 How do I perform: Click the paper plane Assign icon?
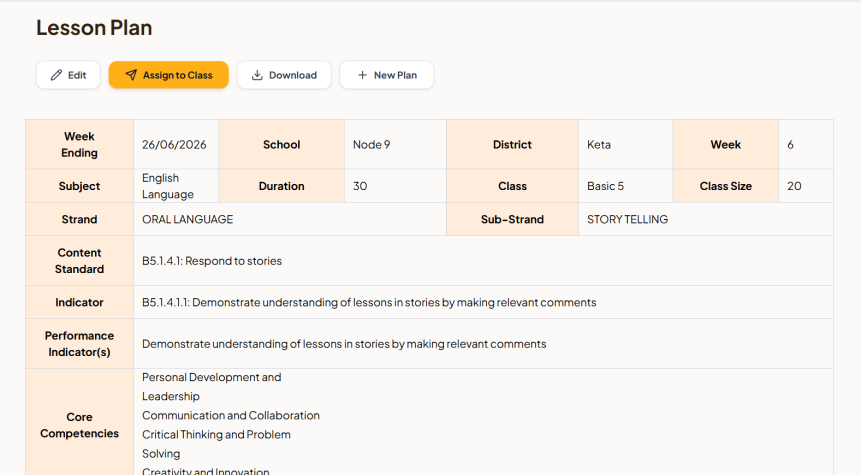[x=131, y=75]
